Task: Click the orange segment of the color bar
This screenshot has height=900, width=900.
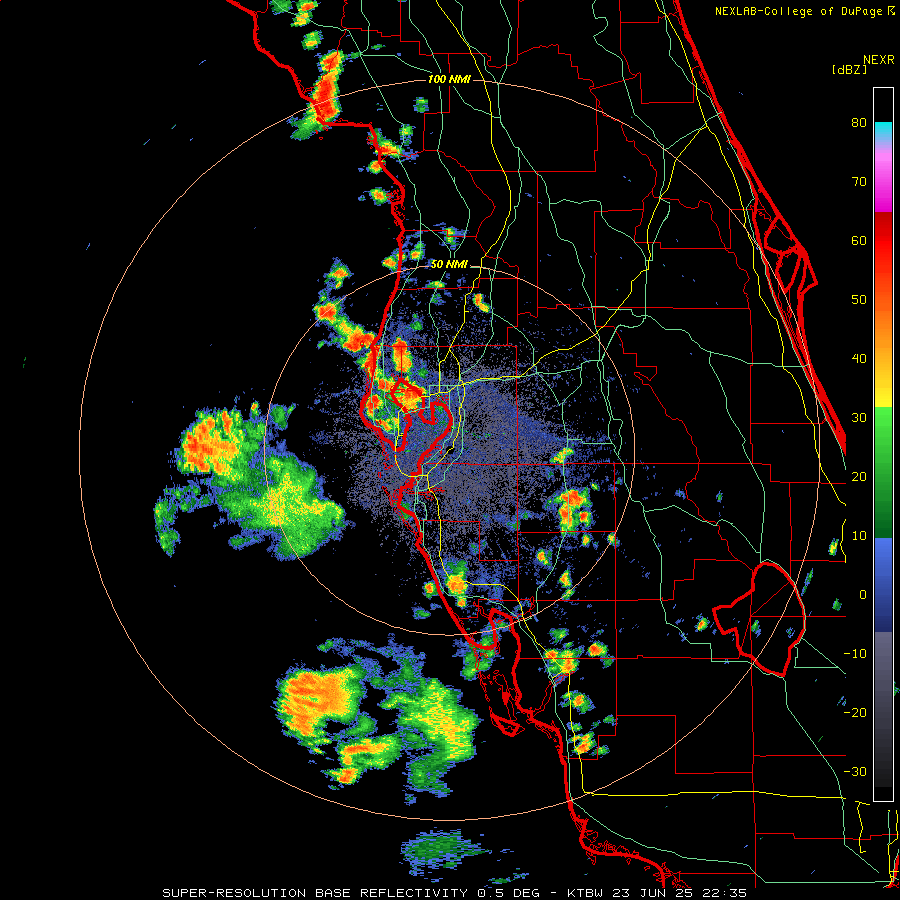Action: (x=883, y=339)
